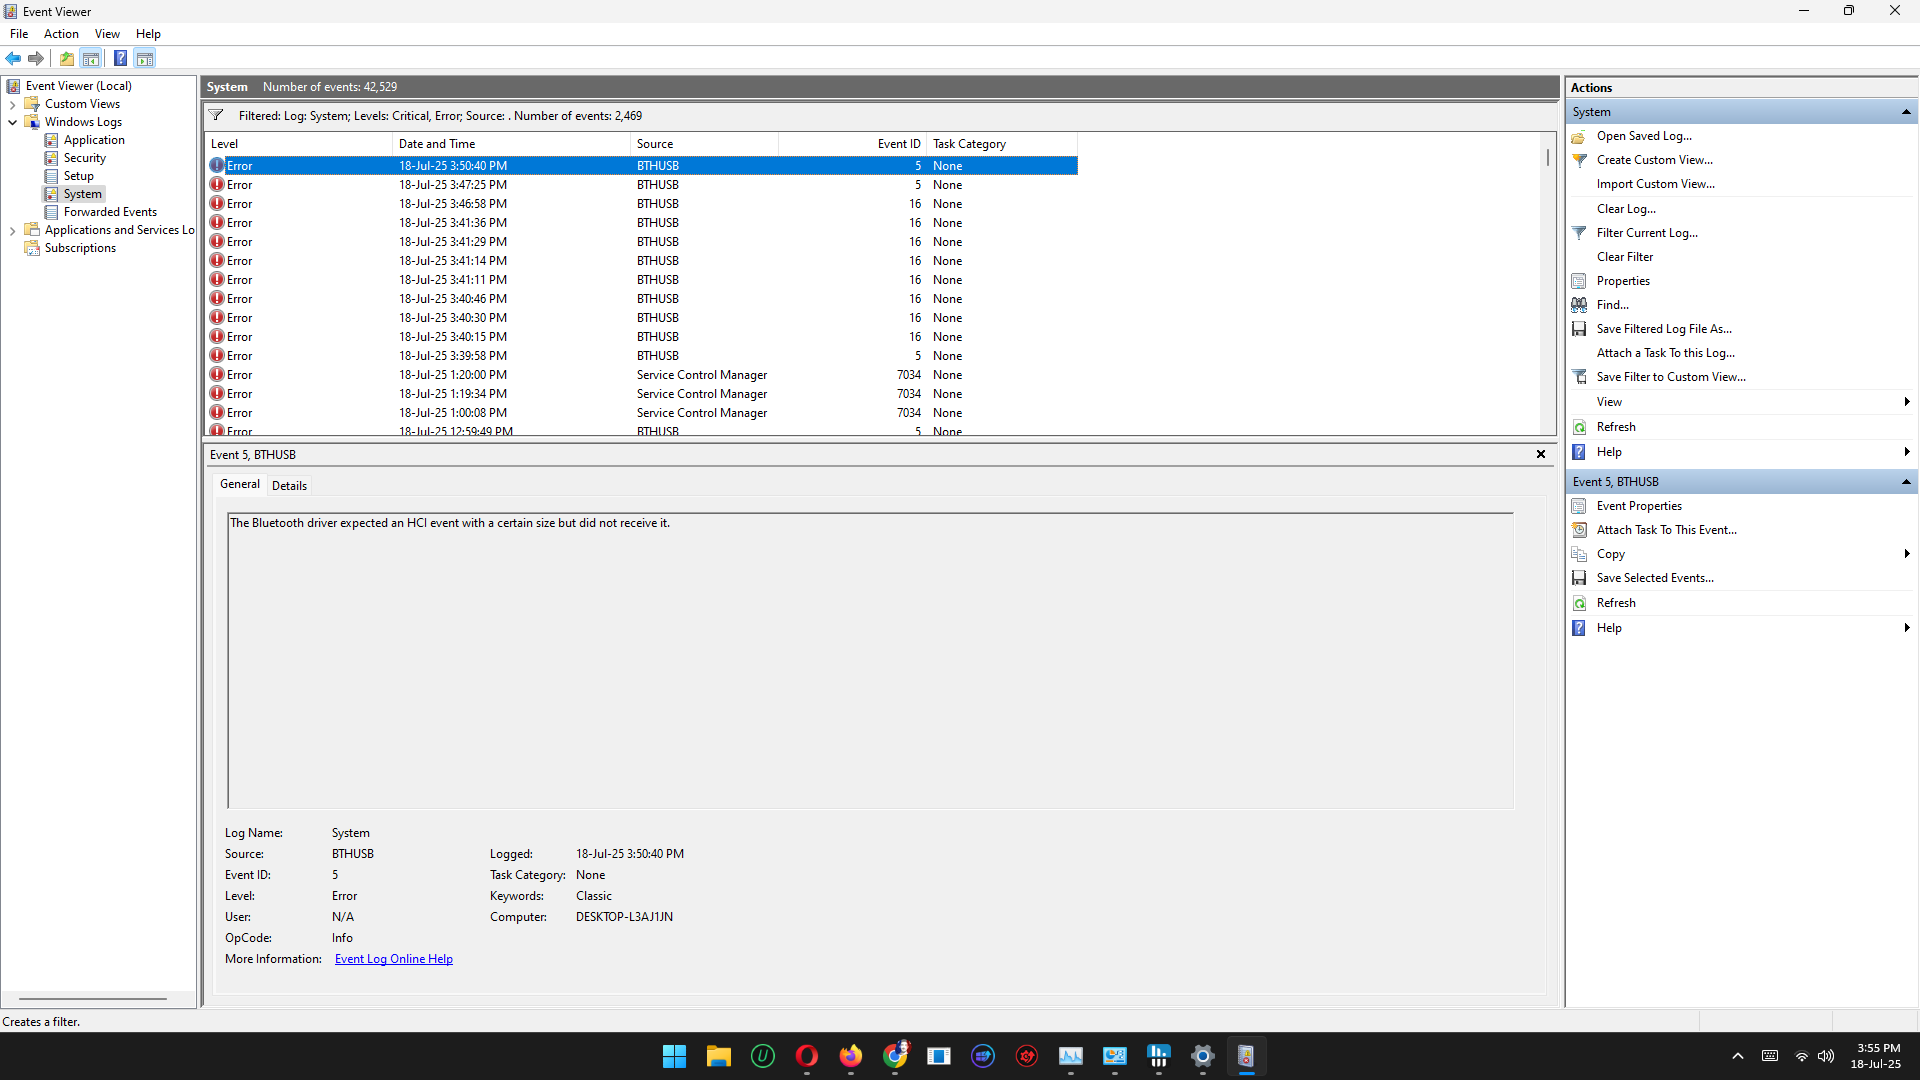
Task: Open the toolbar Help question mark icon
Action: 120,58
